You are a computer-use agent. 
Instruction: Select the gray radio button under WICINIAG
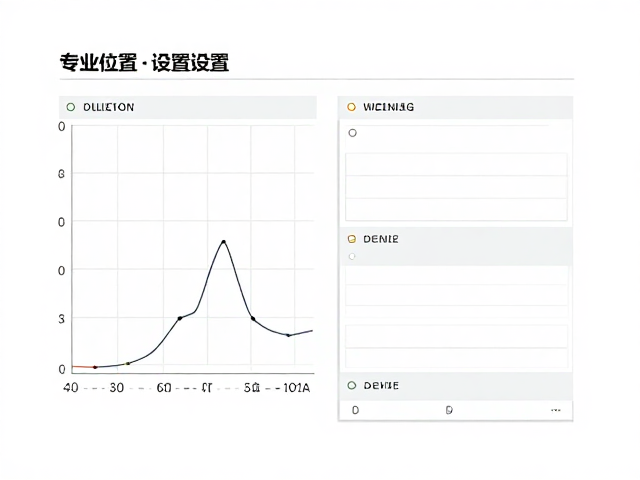tap(352, 133)
